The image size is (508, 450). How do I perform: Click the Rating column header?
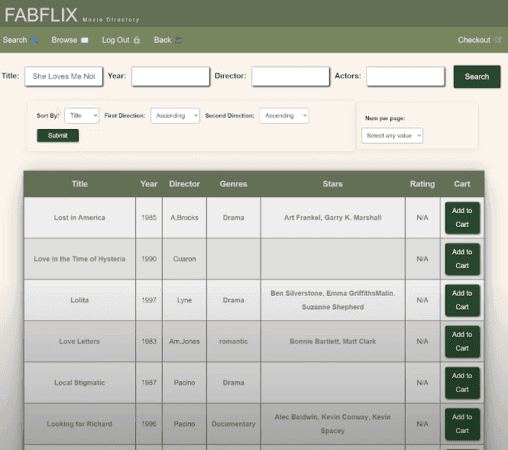(422, 184)
